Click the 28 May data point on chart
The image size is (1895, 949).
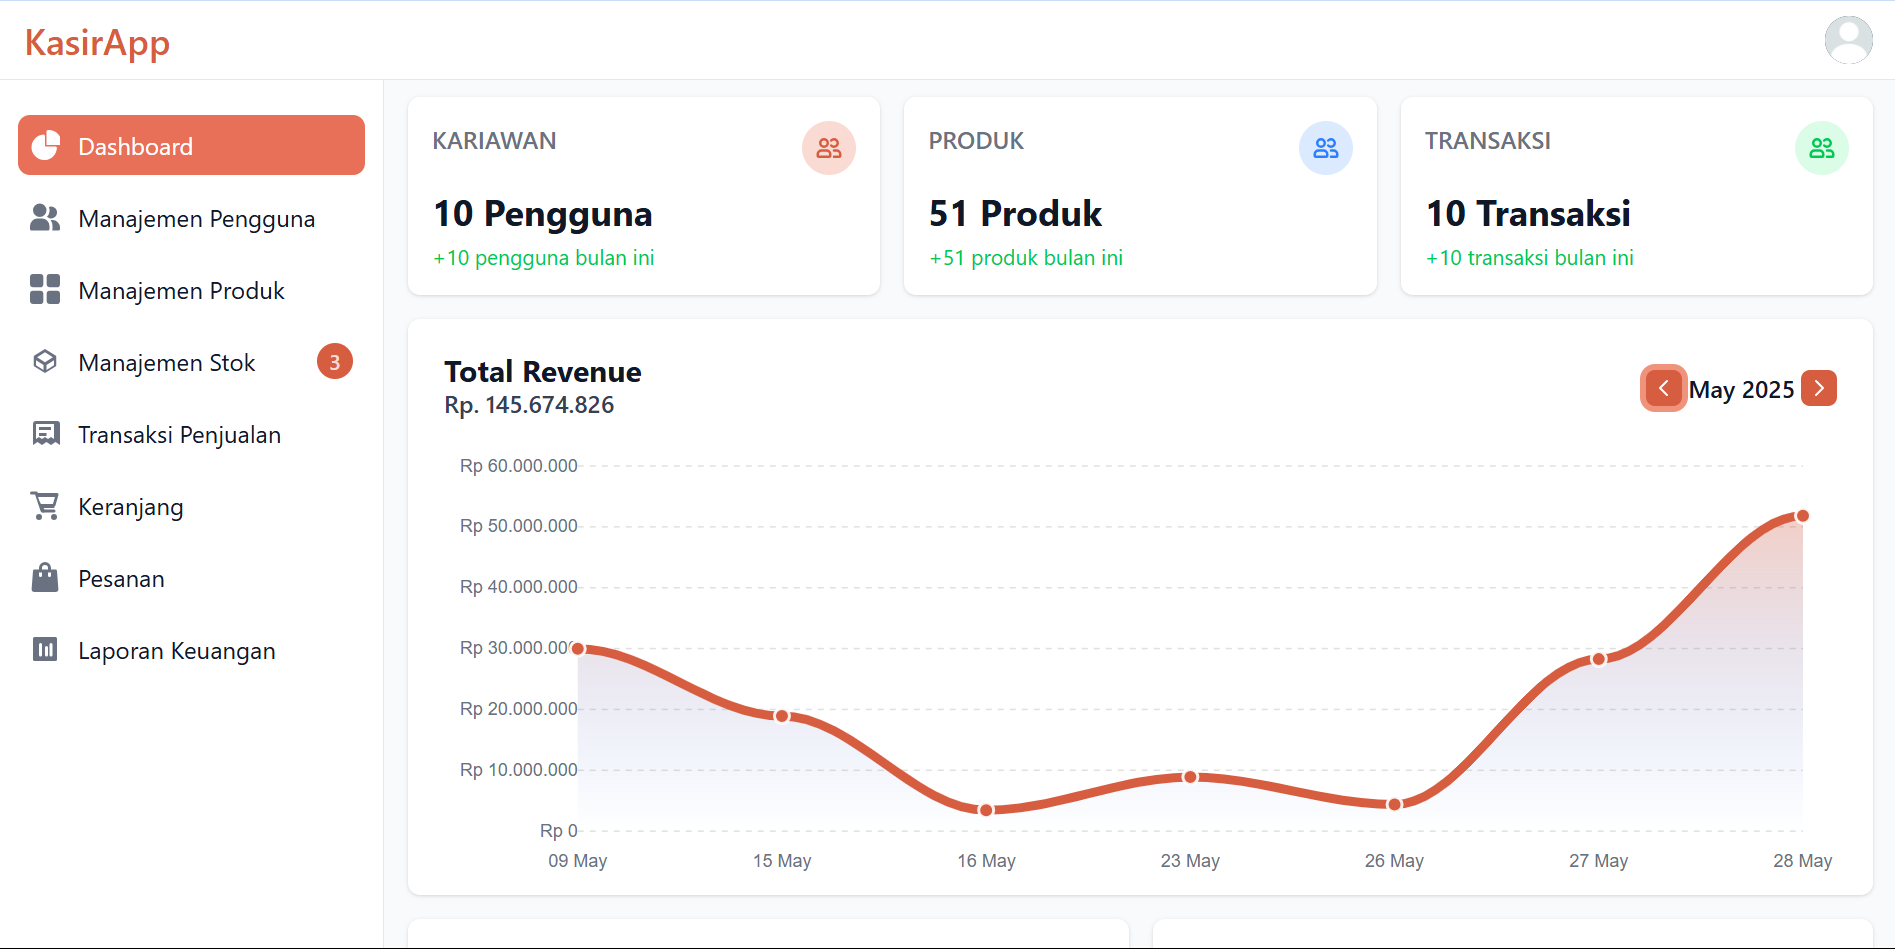point(1802,516)
